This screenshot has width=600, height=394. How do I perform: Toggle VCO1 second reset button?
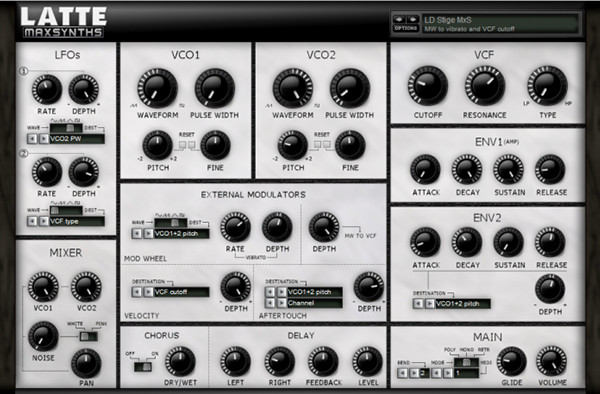click(191, 145)
